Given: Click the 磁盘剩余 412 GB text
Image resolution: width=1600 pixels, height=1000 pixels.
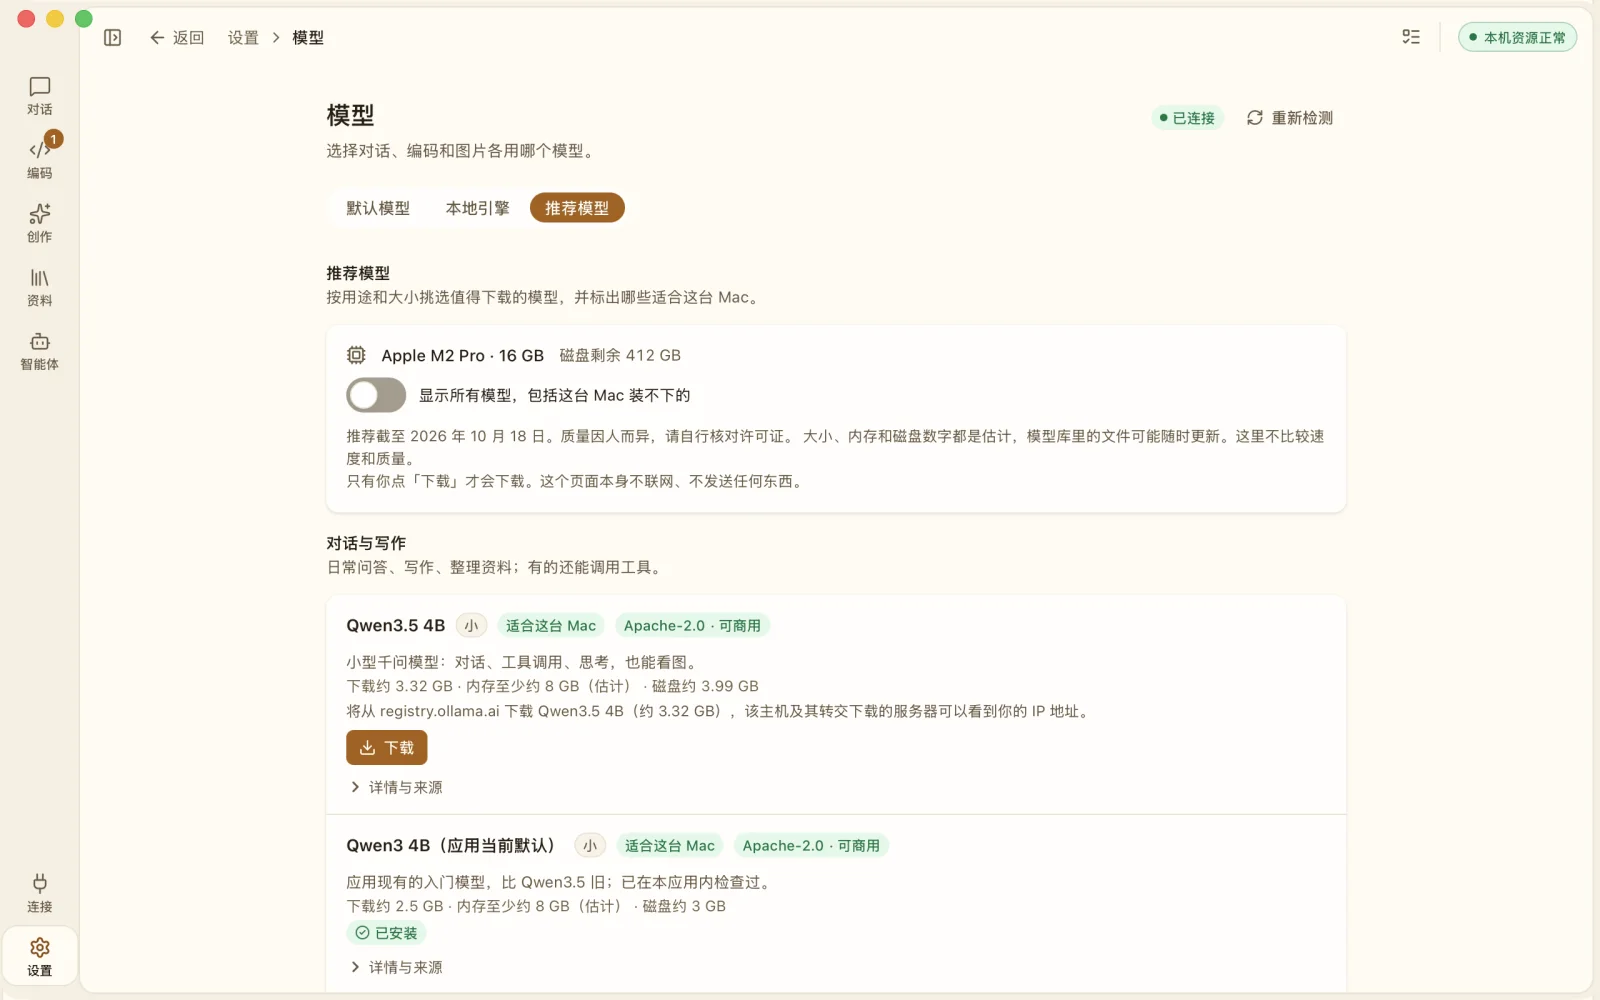Looking at the screenshot, I should 620,355.
